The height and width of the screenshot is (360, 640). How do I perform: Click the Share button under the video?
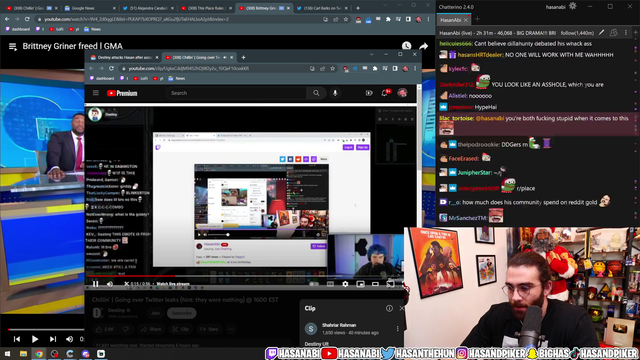click(x=151, y=329)
